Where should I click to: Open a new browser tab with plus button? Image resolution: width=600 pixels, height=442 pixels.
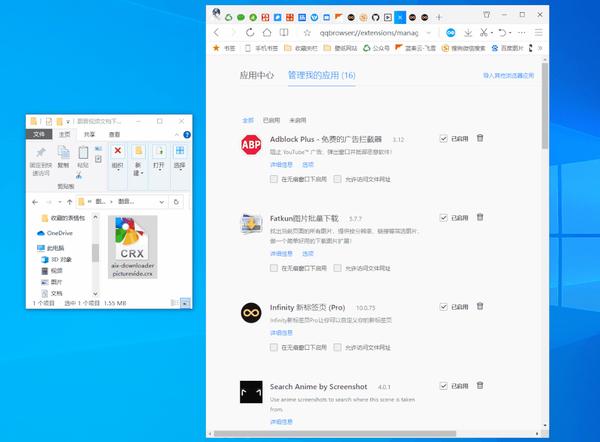tap(439, 17)
